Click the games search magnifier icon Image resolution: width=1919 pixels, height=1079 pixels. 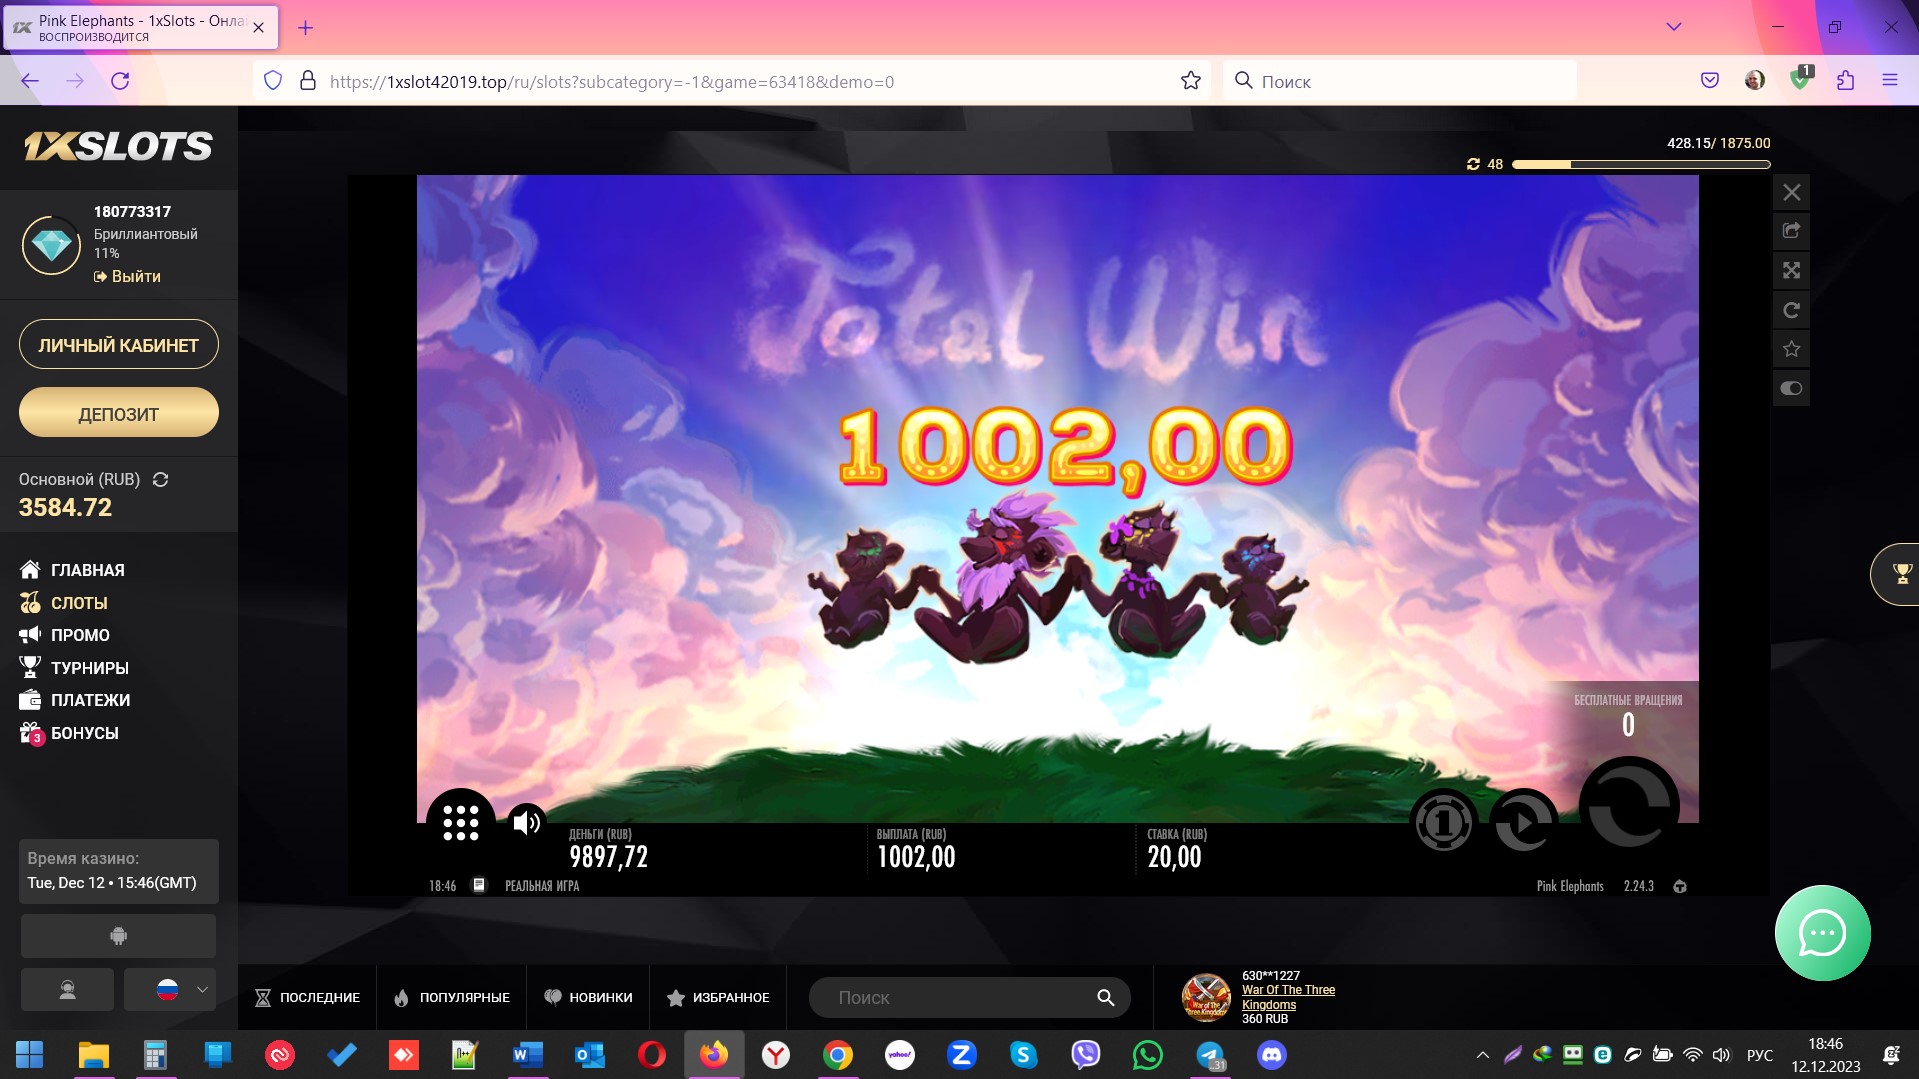pyautogui.click(x=1105, y=998)
